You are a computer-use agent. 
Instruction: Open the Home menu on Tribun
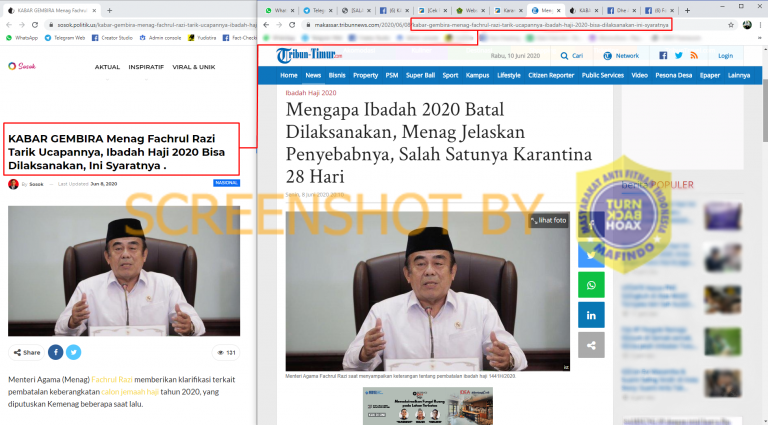288,75
